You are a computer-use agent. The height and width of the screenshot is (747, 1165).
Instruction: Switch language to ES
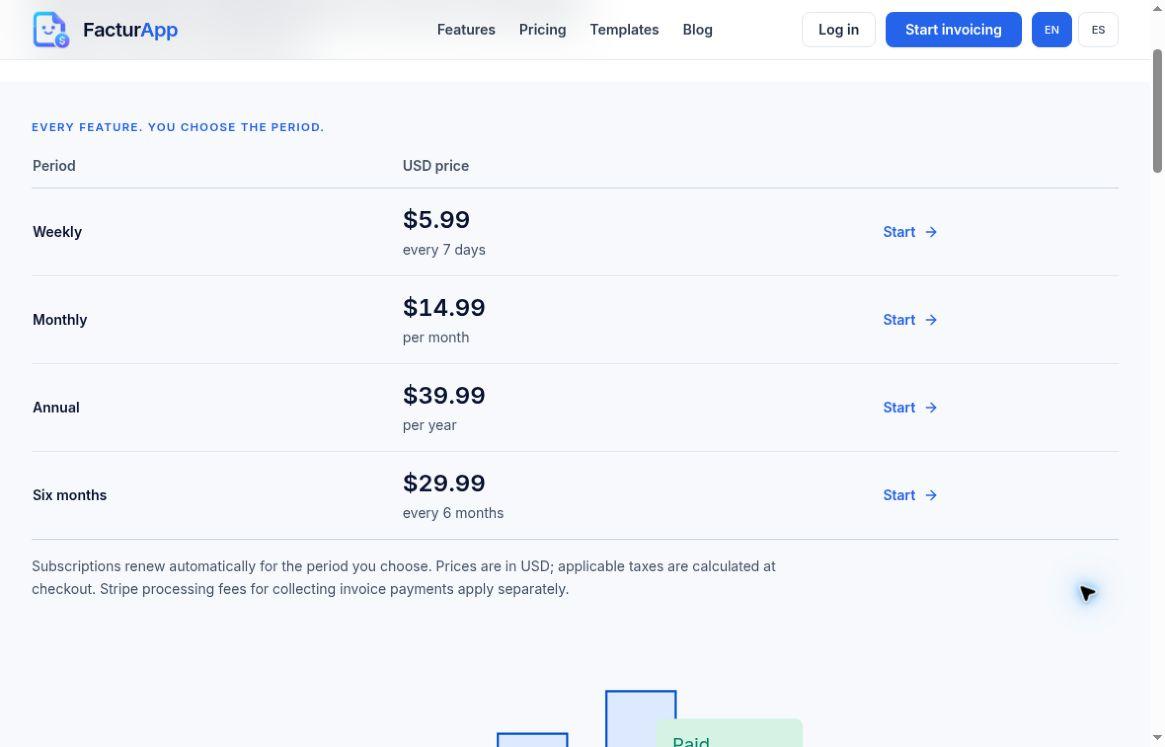[1098, 30]
